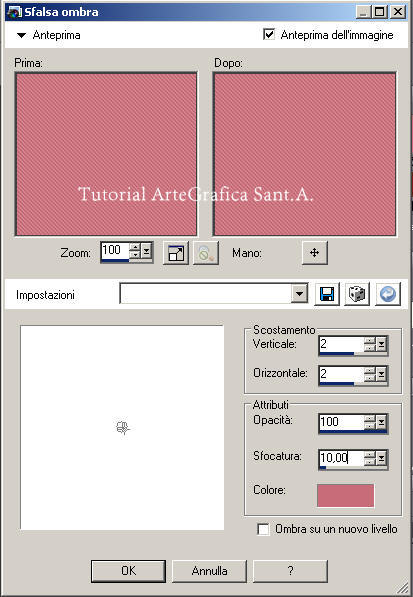The width and height of the screenshot is (413, 597).
Task: Click the disabled lock-preview icon beside Zoom
Action: pyautogui.click(x=206, y=252)
